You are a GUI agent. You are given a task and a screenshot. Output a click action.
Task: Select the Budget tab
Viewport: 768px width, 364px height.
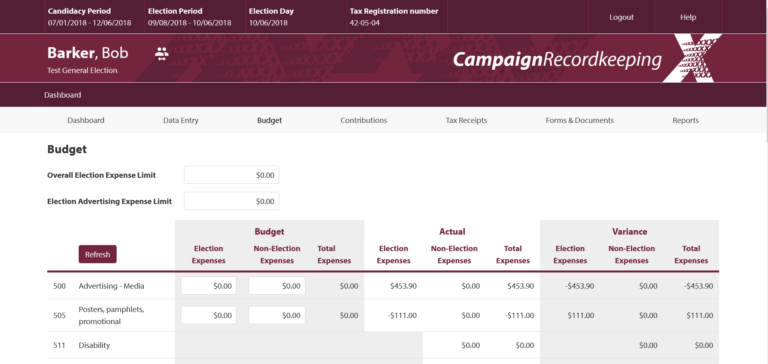[269, 120]
